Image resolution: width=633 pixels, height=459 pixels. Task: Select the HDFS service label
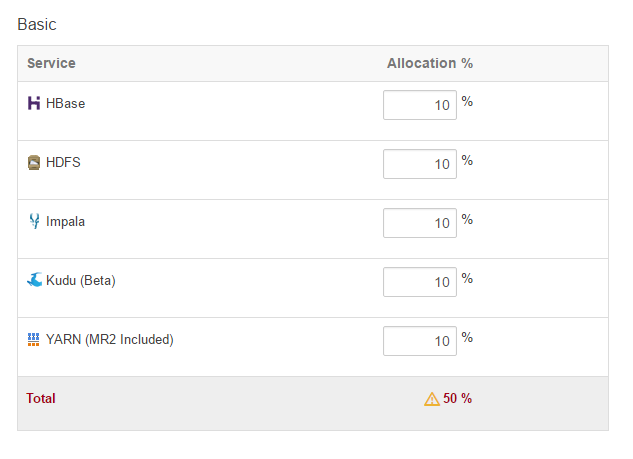click(x=63, y=162)
